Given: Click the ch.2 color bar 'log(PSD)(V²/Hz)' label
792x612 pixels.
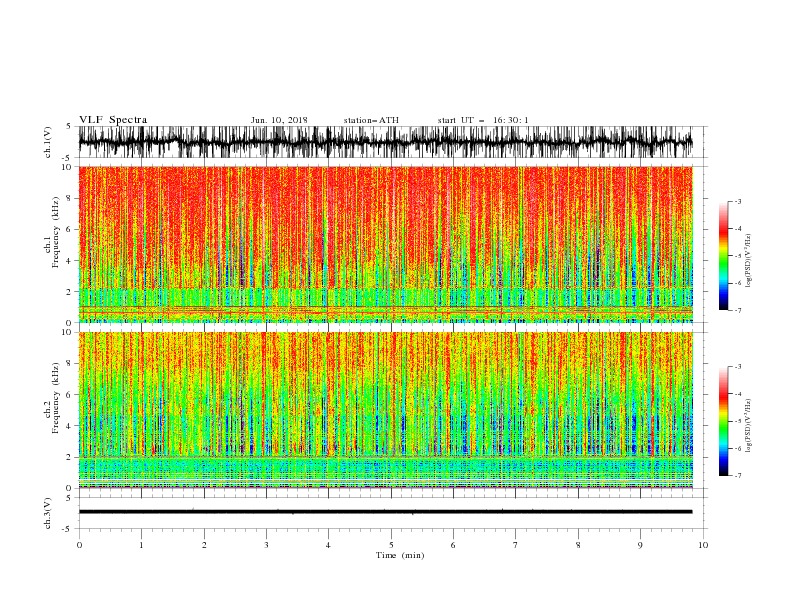Looking at the screenshot, I should click(x=748, y=426).
